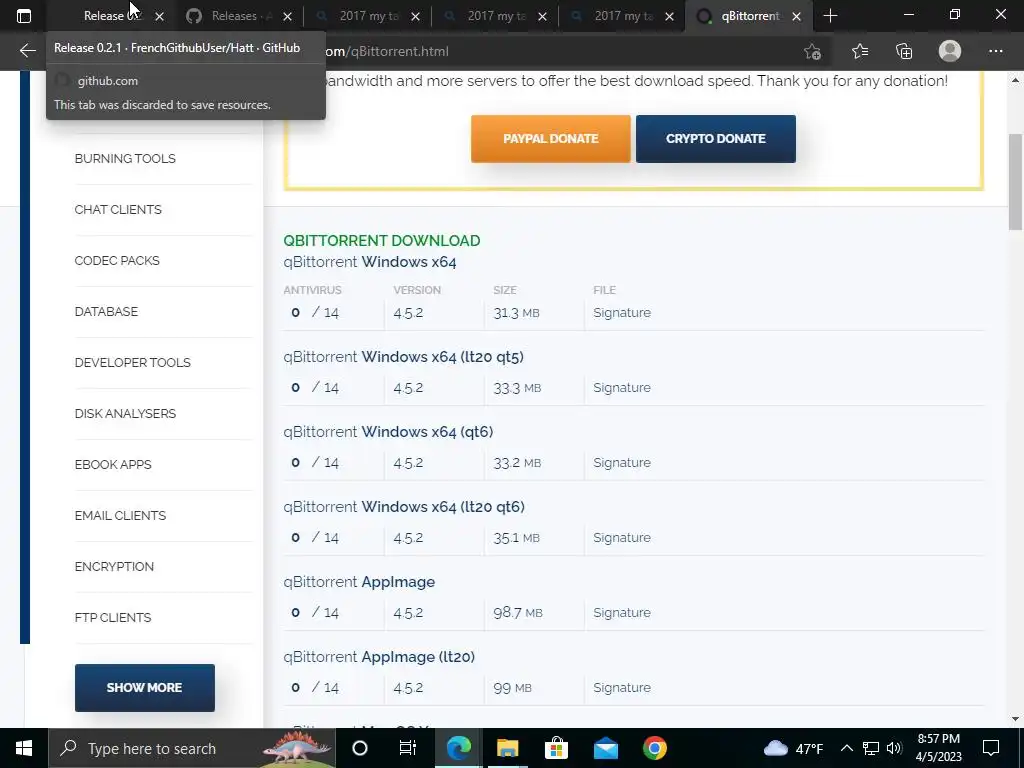Open the tab actions menu icon
The width and height of the screenshot is (1024, 768).
(24, 16)
